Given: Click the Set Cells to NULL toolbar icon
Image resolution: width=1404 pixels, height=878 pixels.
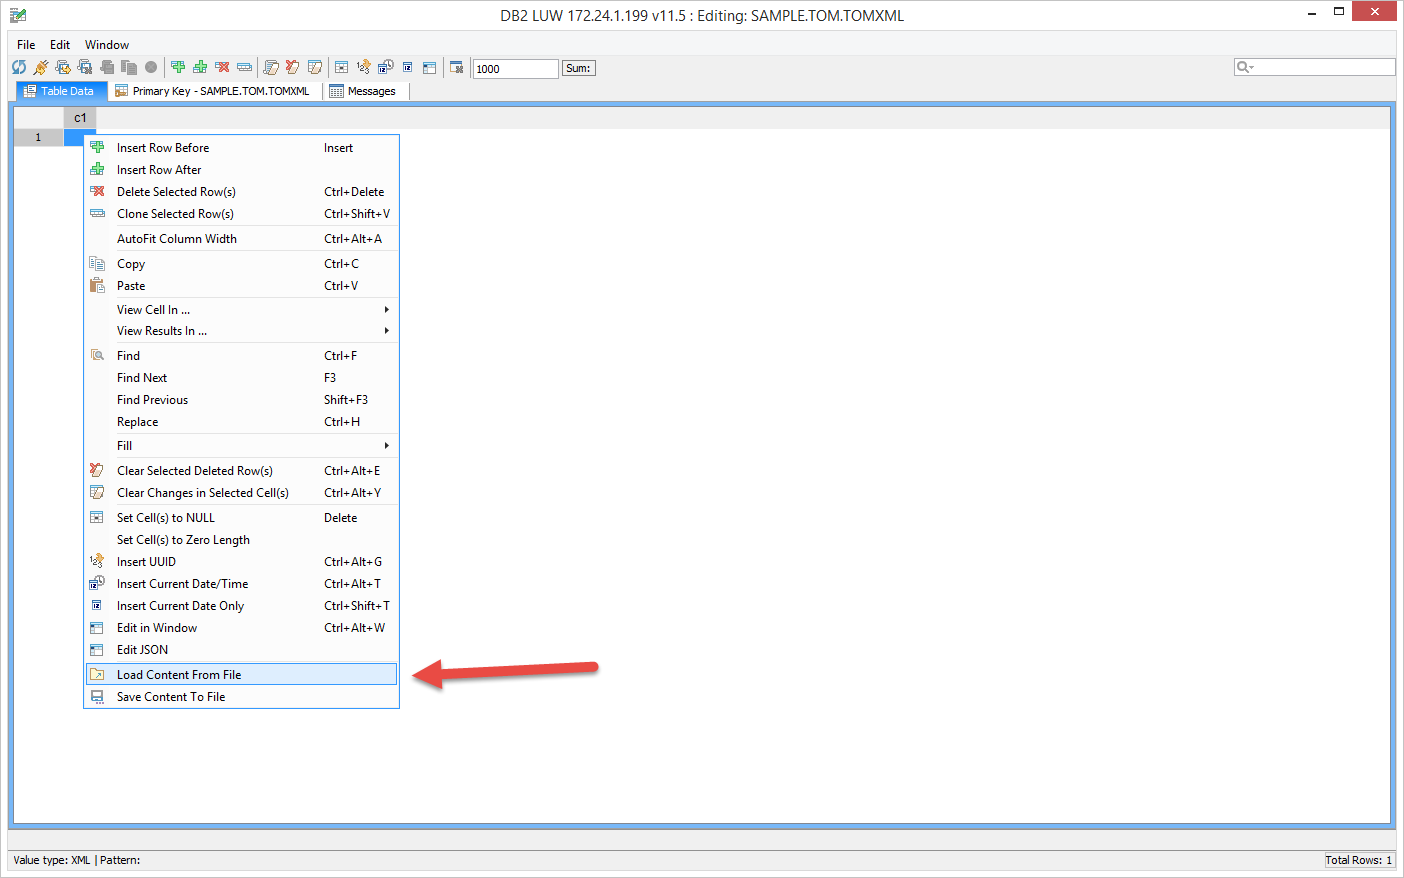Looking at the screenshot, I should 341,67.
